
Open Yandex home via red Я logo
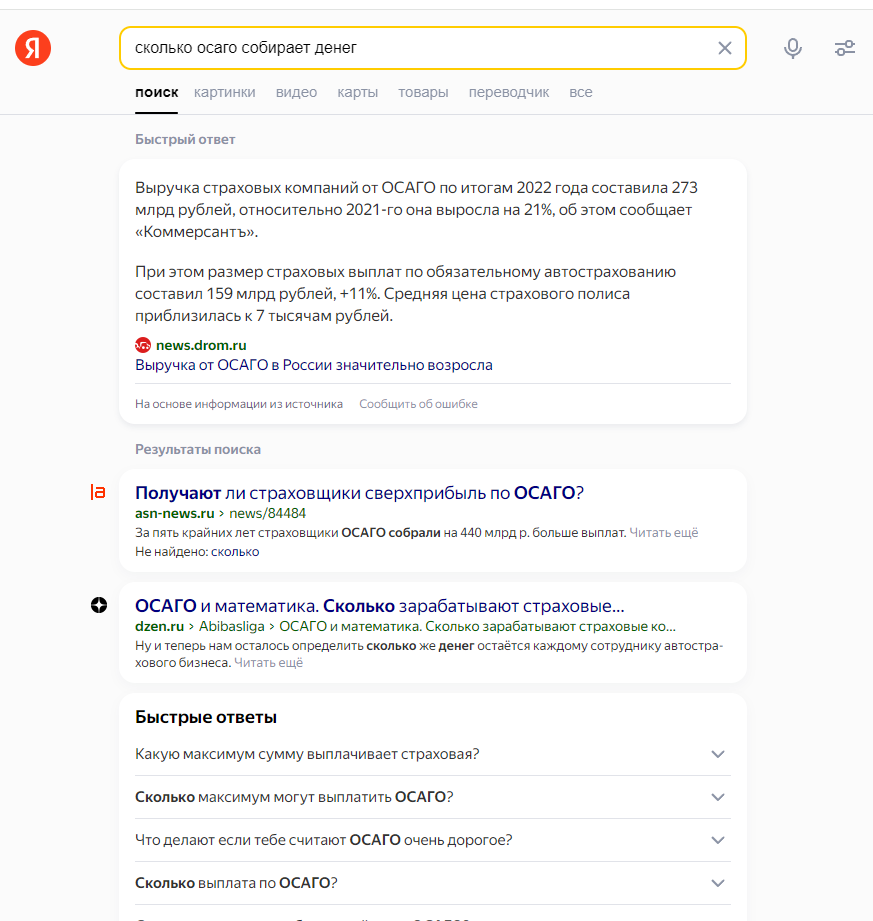point(33,48)
